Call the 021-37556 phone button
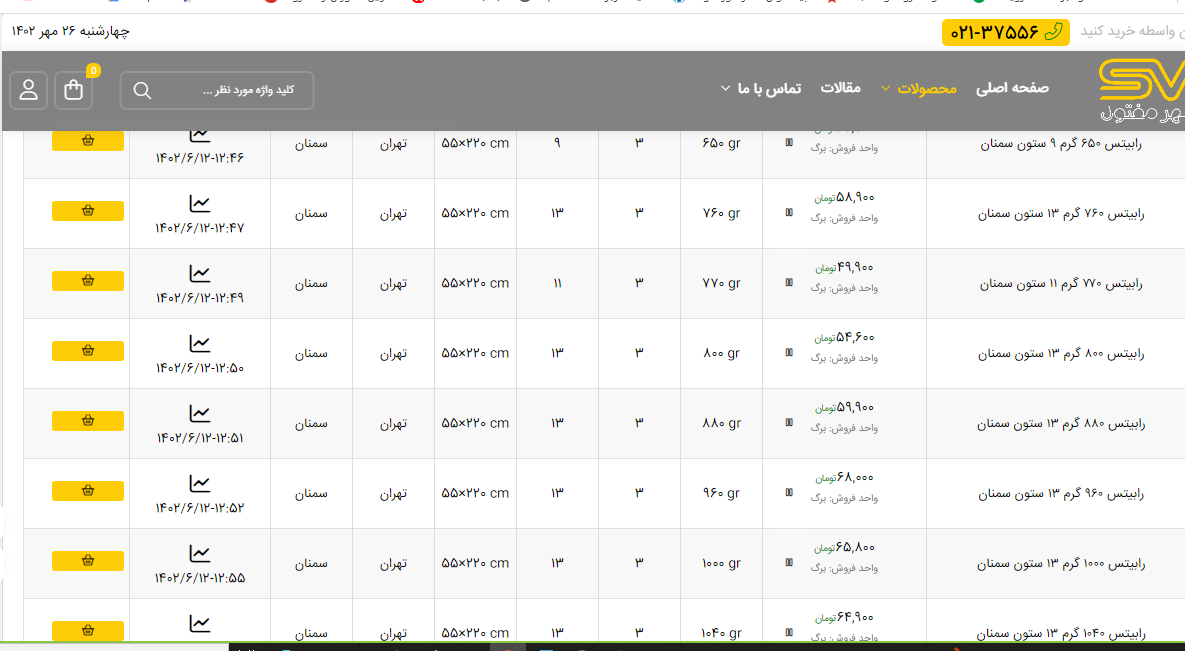 pyautogui.click(x=1005, y=32)
